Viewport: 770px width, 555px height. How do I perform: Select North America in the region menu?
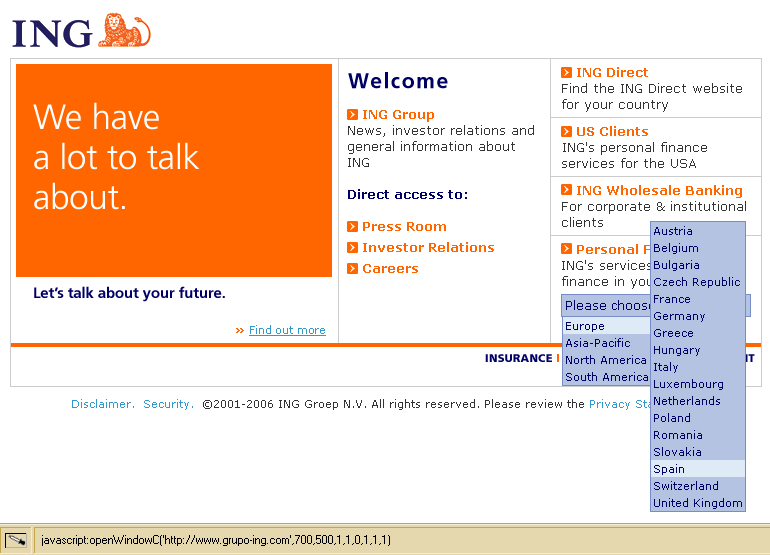point(606,360)
